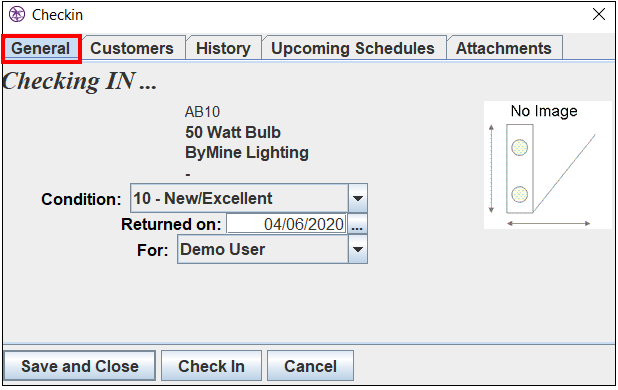Open the History tab
Image resolution: width=618 pixels, height=390 pixels.
click(x=223, y=48)
